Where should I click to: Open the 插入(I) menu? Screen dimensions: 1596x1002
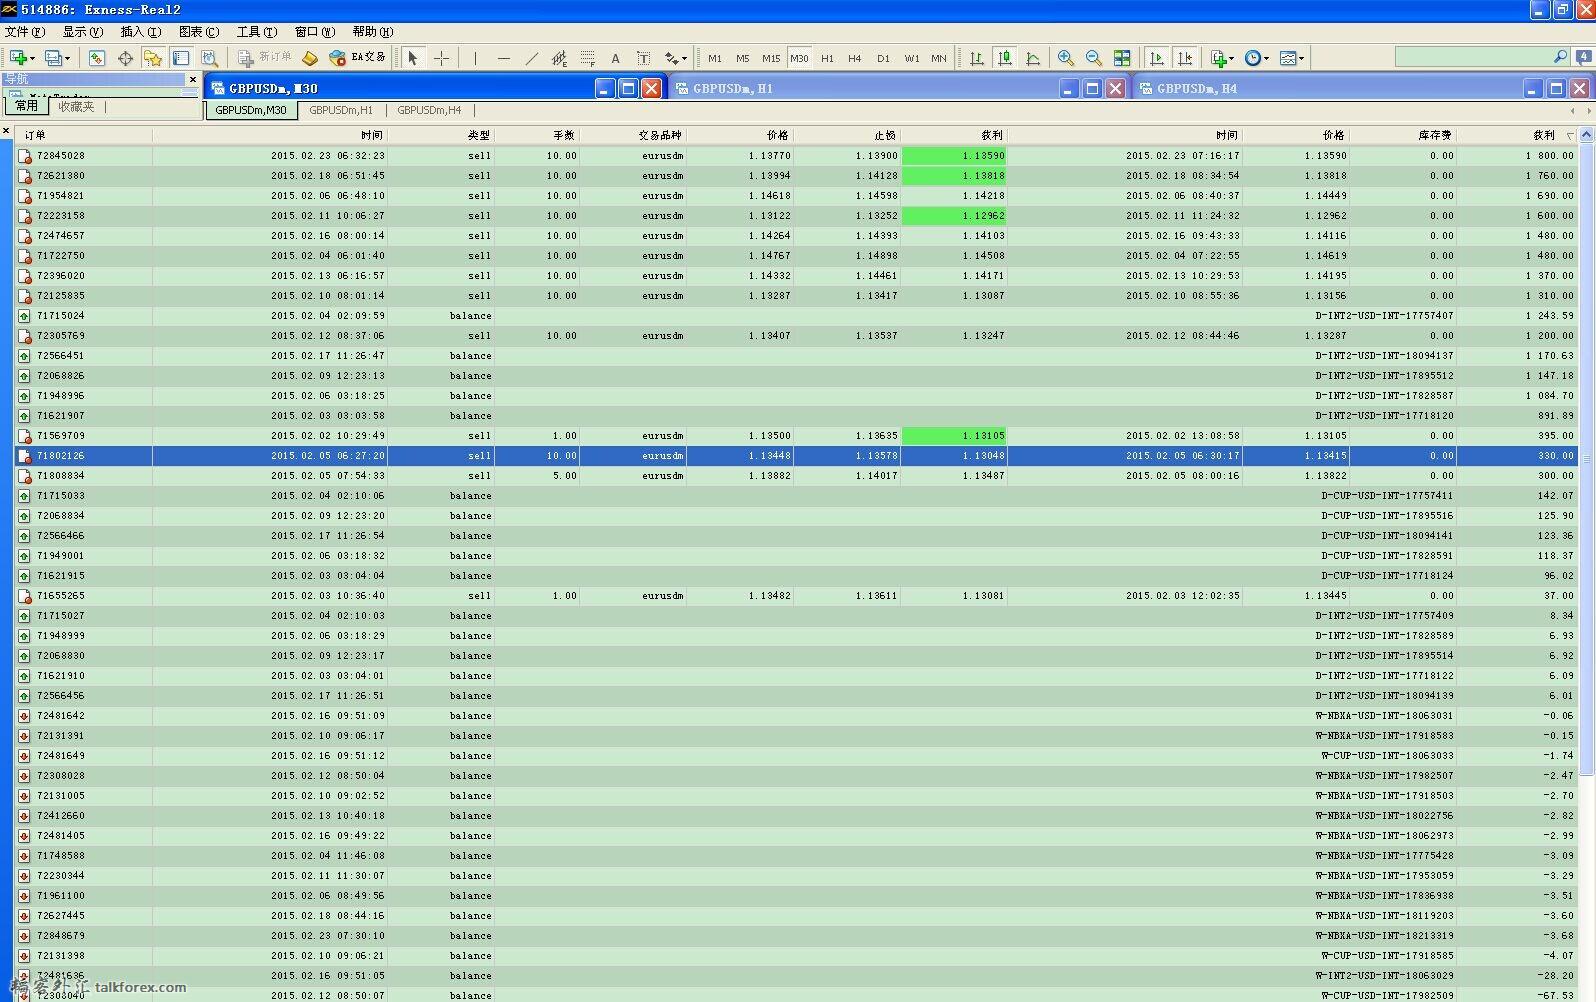(140, 32)
